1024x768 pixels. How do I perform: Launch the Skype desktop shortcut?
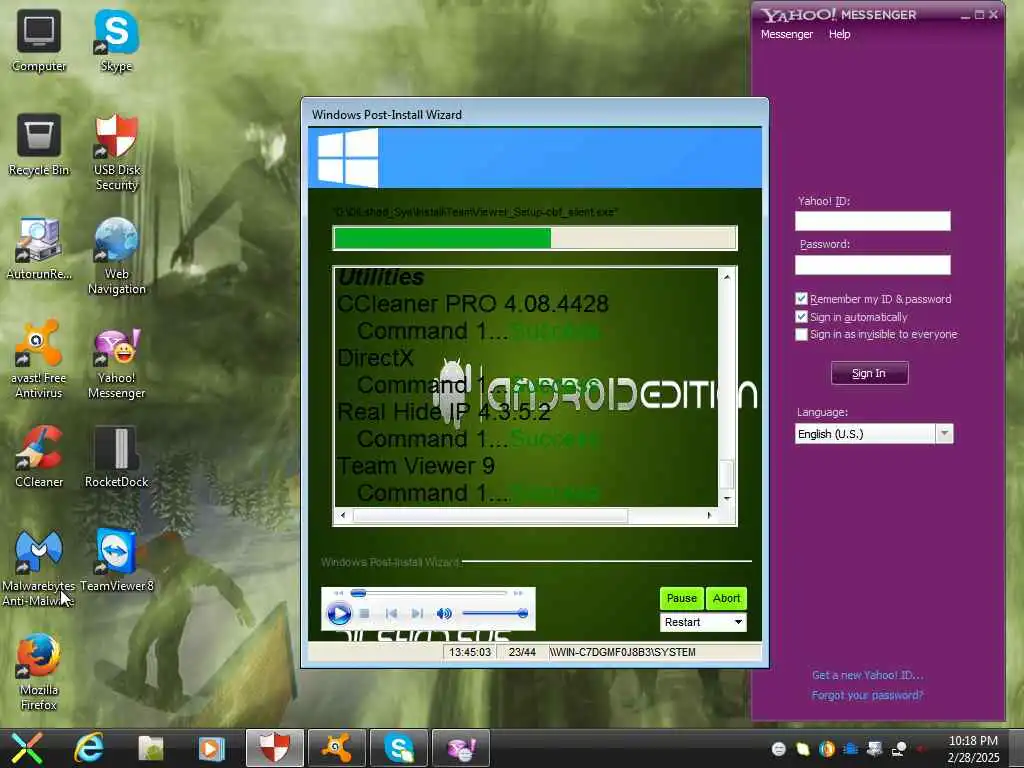(x=116, y=41)
